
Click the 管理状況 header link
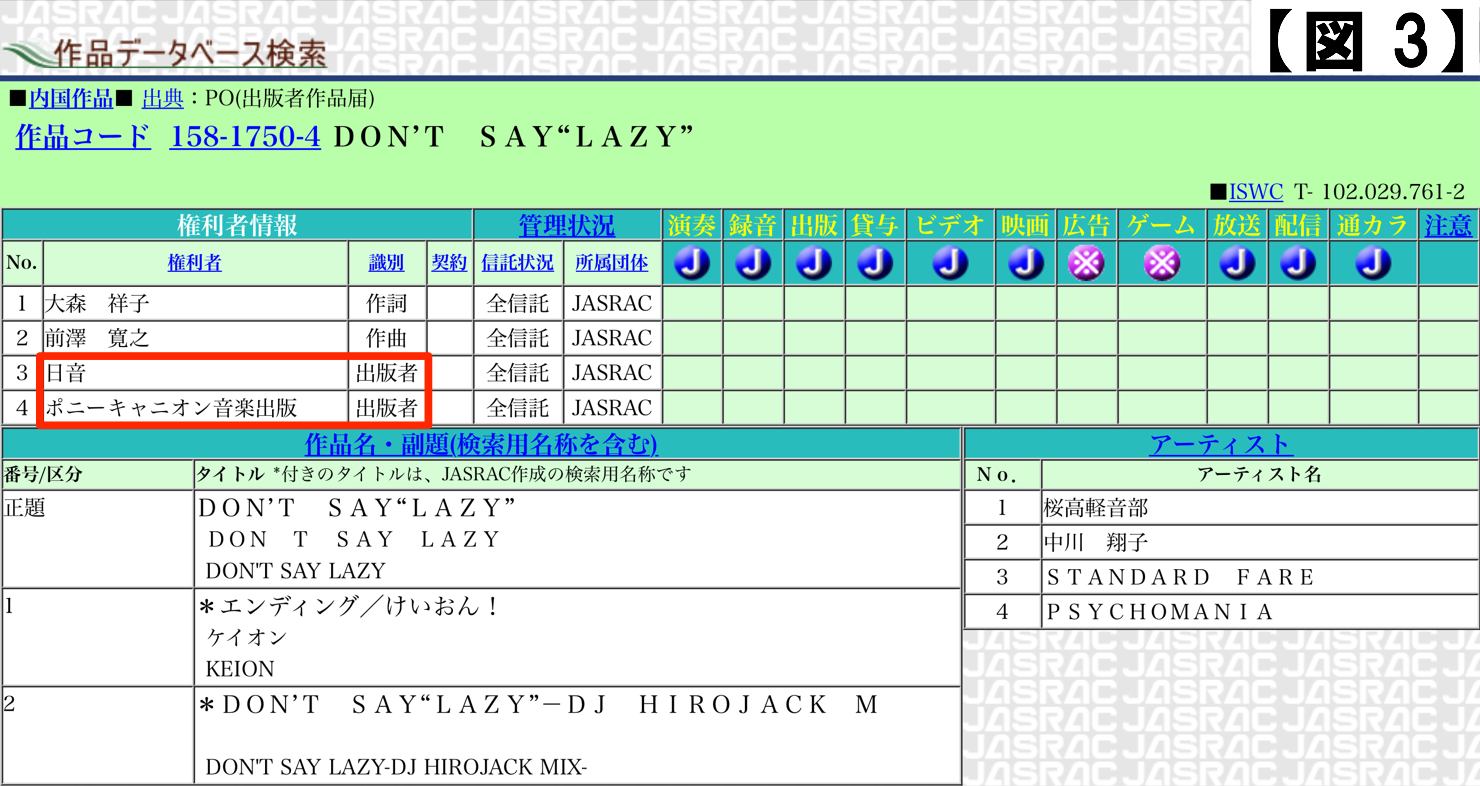pos(566,225)
